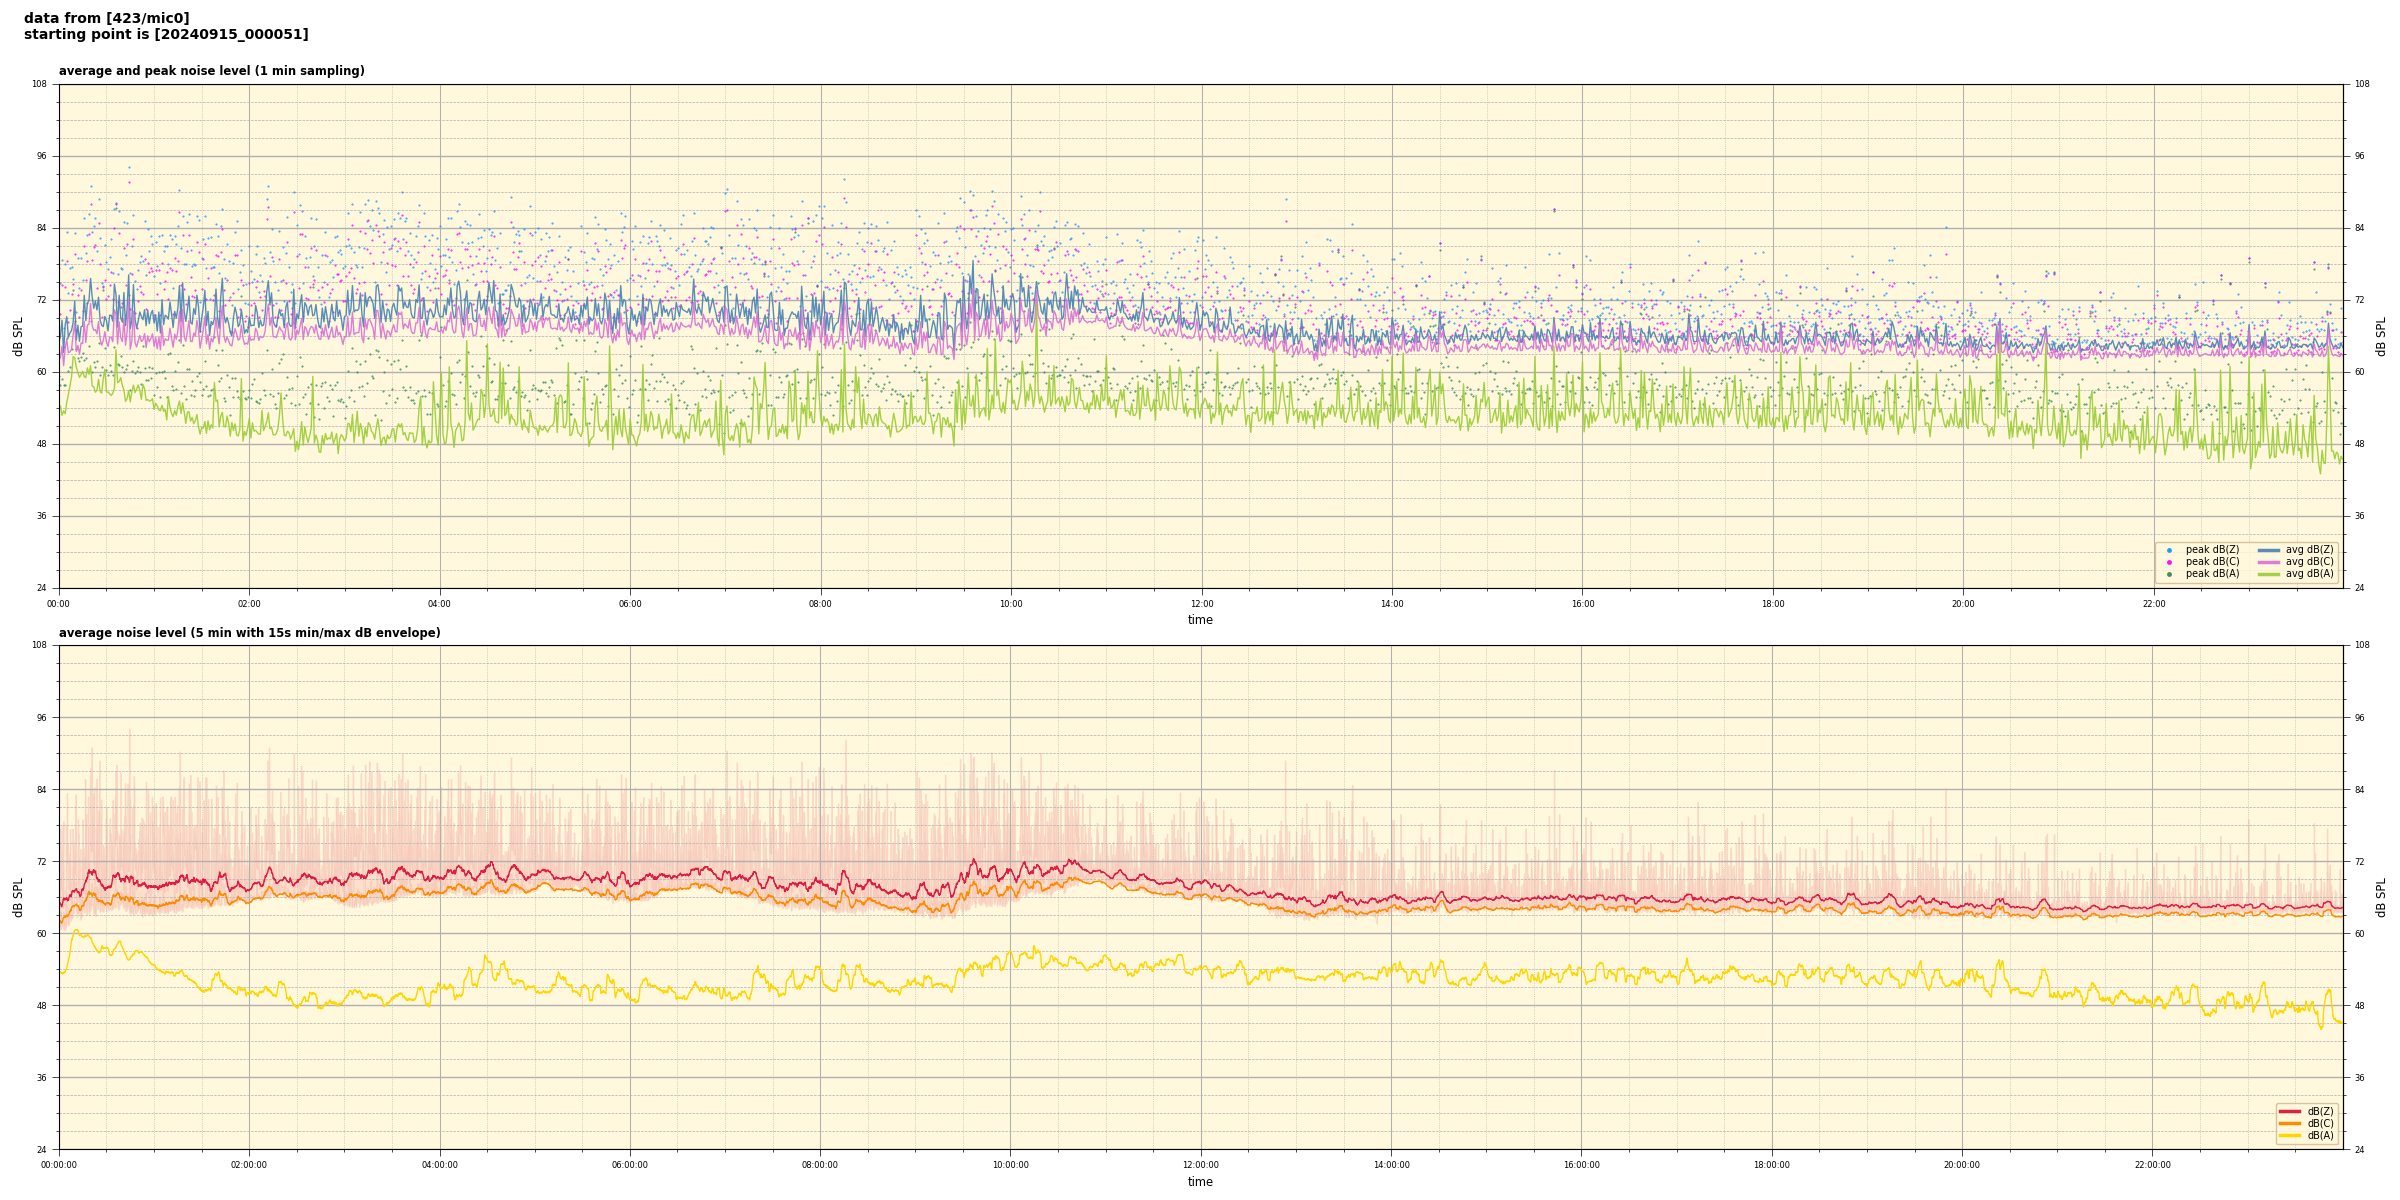The image size is (2400, 1200).
Task: Click the 06:00:00 tick label on bottom chart
Action: click(630, 1165)
